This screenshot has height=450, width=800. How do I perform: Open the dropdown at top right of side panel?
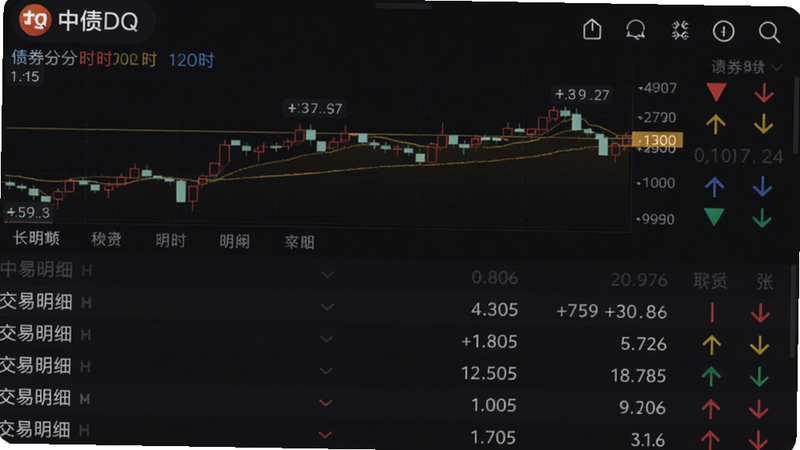tap(777, 67)
